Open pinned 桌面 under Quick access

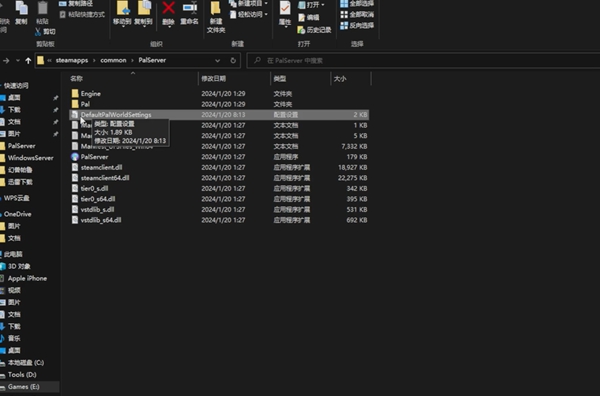tap(14, 98)
